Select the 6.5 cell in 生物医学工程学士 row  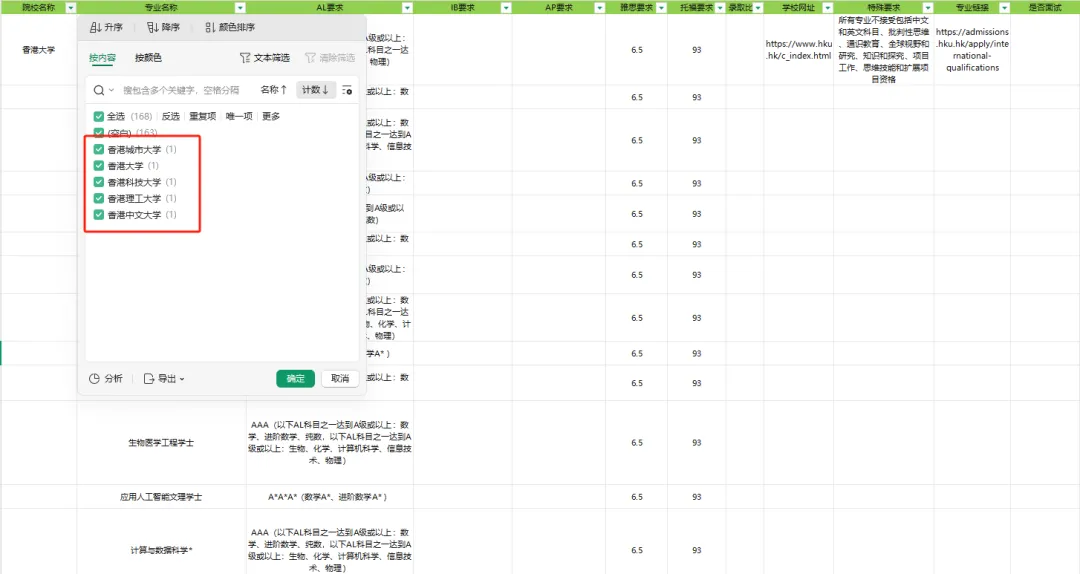pyautogui.click(x=636, y=442)
